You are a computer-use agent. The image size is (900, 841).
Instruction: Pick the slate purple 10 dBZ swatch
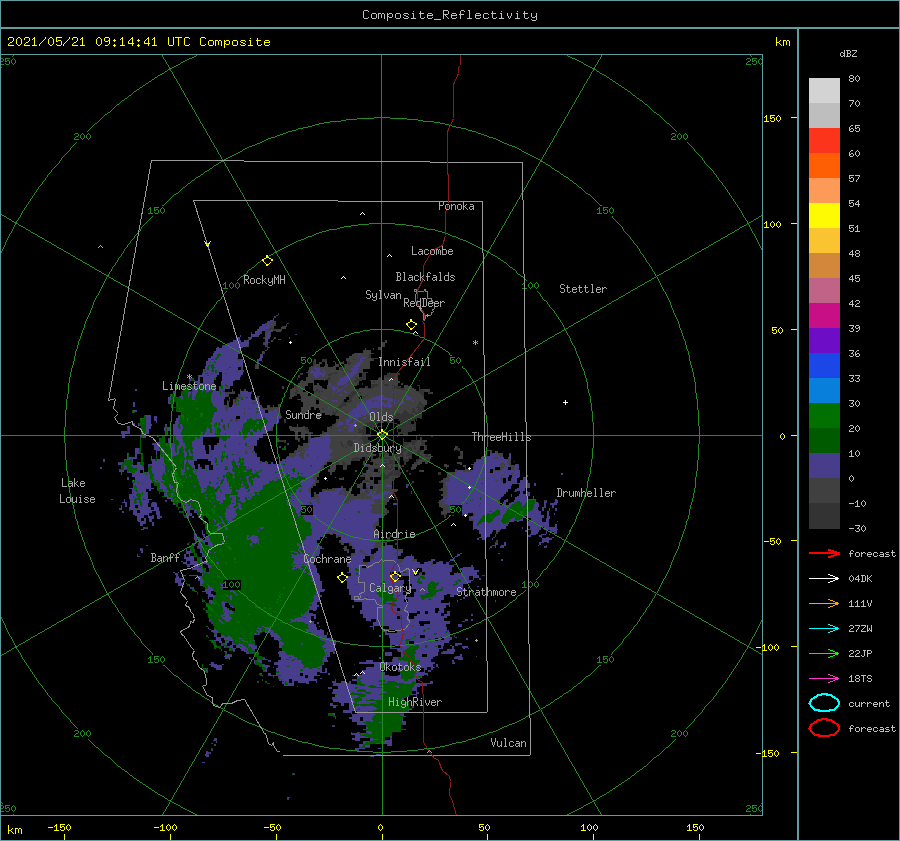[x=824, y=466]
